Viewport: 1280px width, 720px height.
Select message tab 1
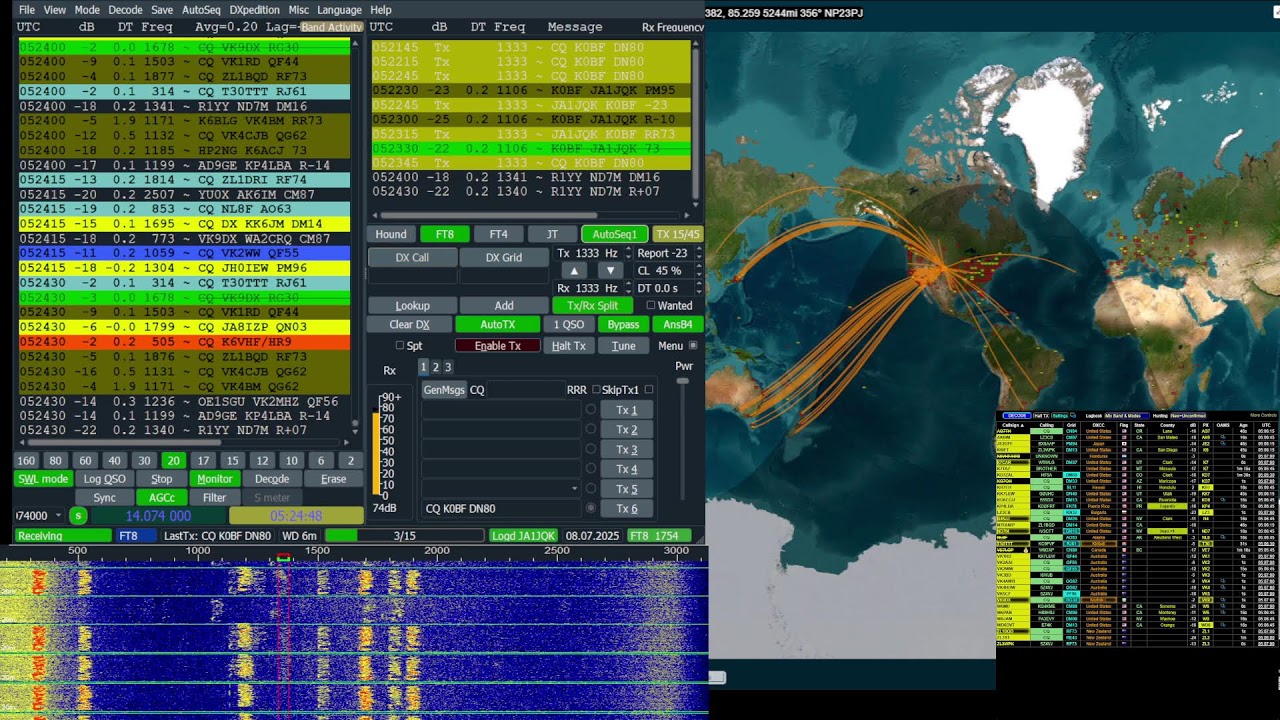[423, 368]
